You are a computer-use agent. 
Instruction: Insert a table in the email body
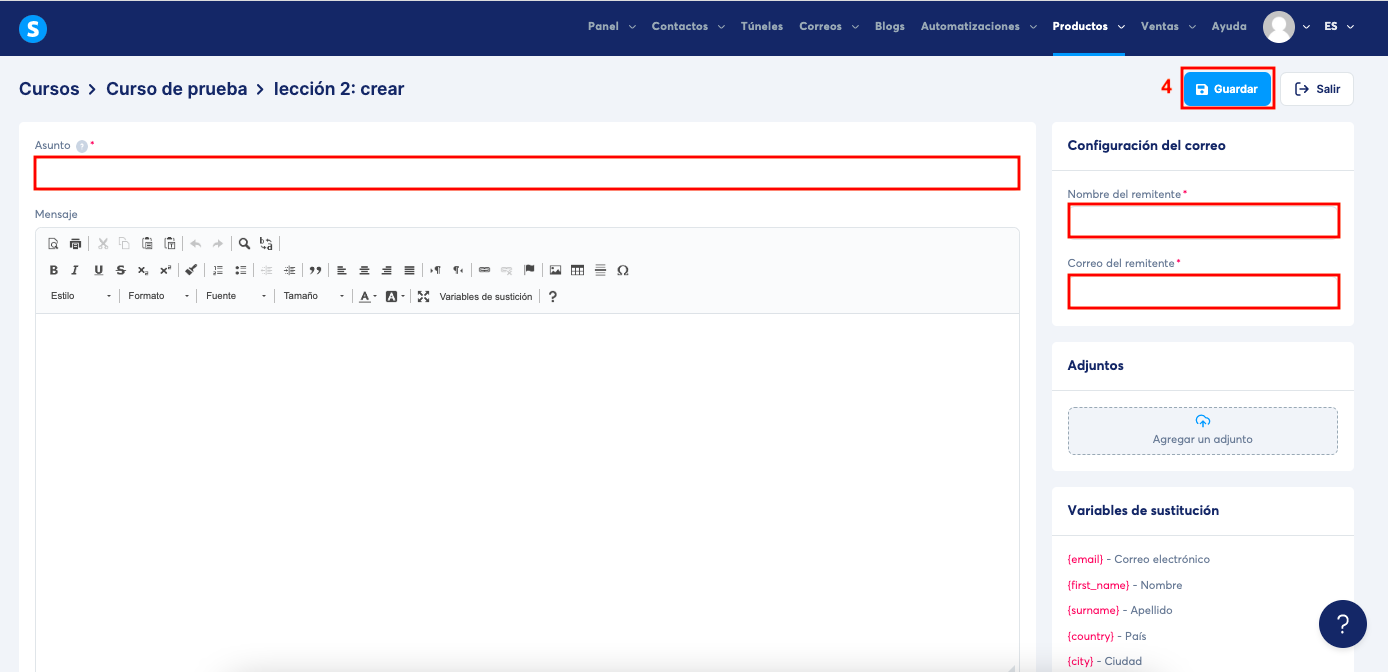pyautogui.click(x=576, y=269)
